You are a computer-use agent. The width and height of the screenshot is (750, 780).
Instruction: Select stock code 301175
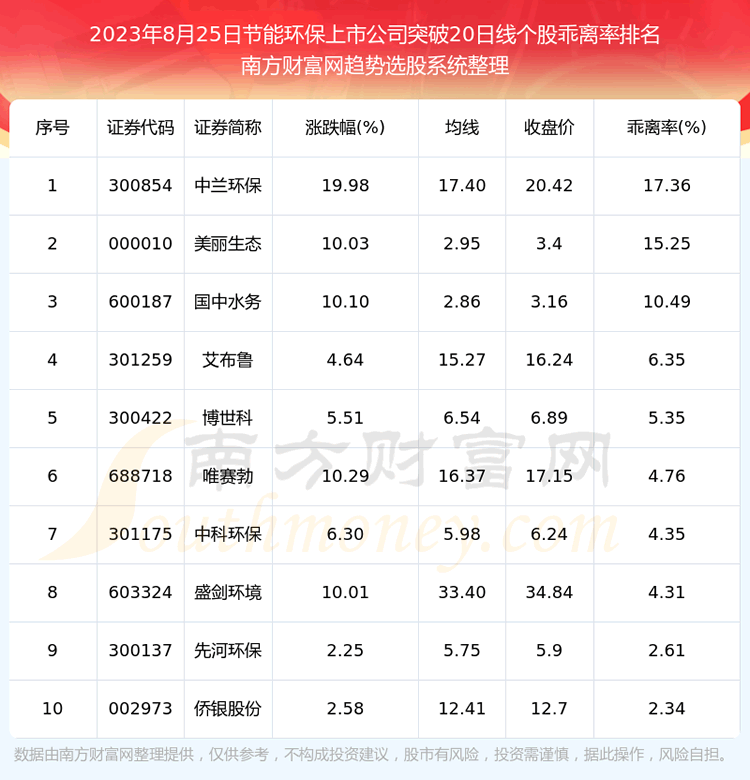140,533
